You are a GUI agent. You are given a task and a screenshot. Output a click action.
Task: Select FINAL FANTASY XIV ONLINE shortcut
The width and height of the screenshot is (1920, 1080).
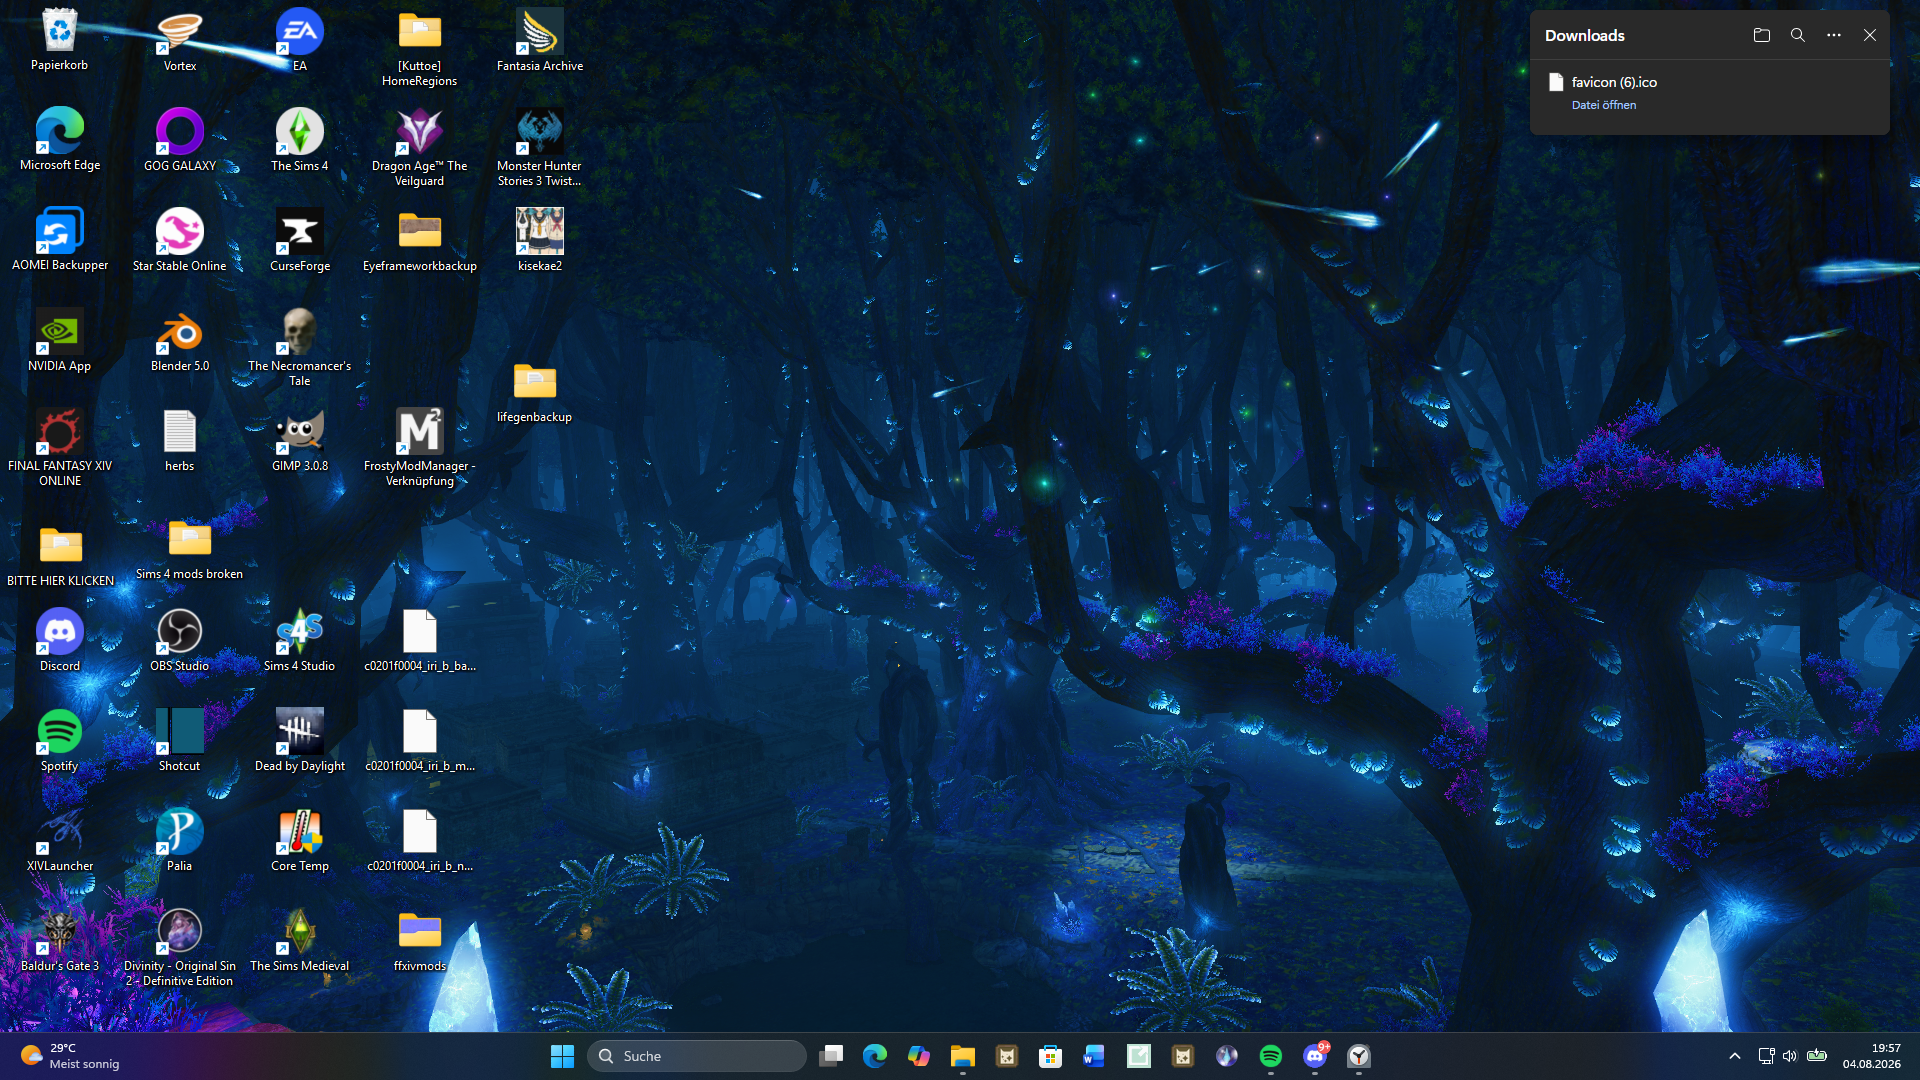(x=60, y=447)
